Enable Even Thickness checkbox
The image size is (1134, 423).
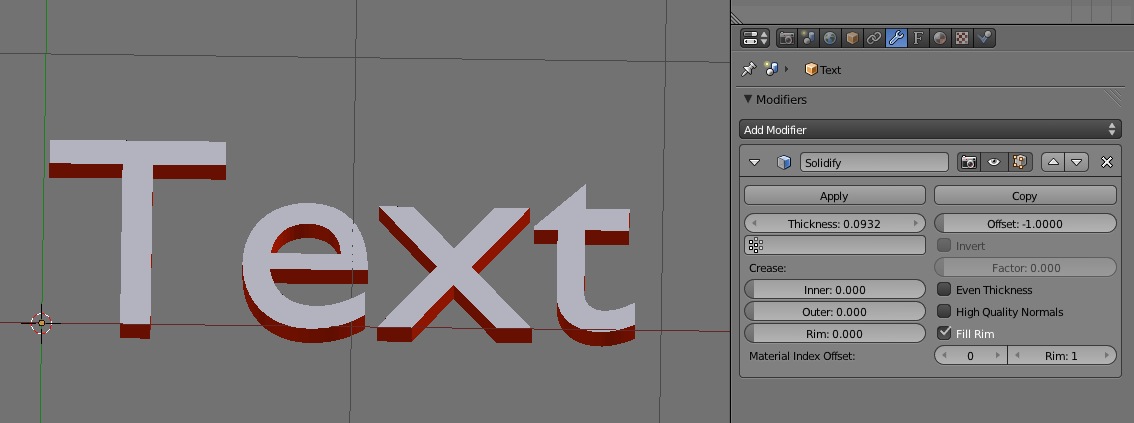944,289
